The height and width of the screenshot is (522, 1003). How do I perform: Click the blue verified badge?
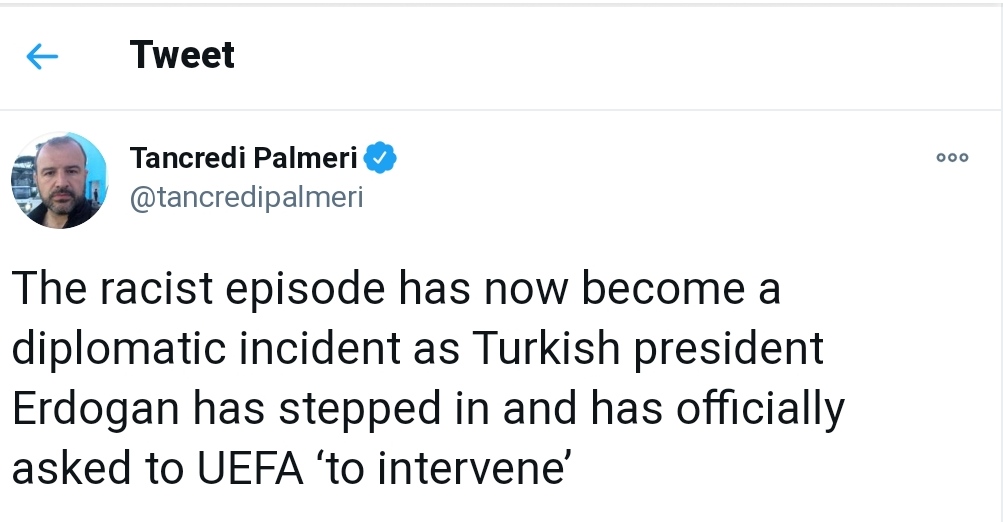[x=380, y=157]
